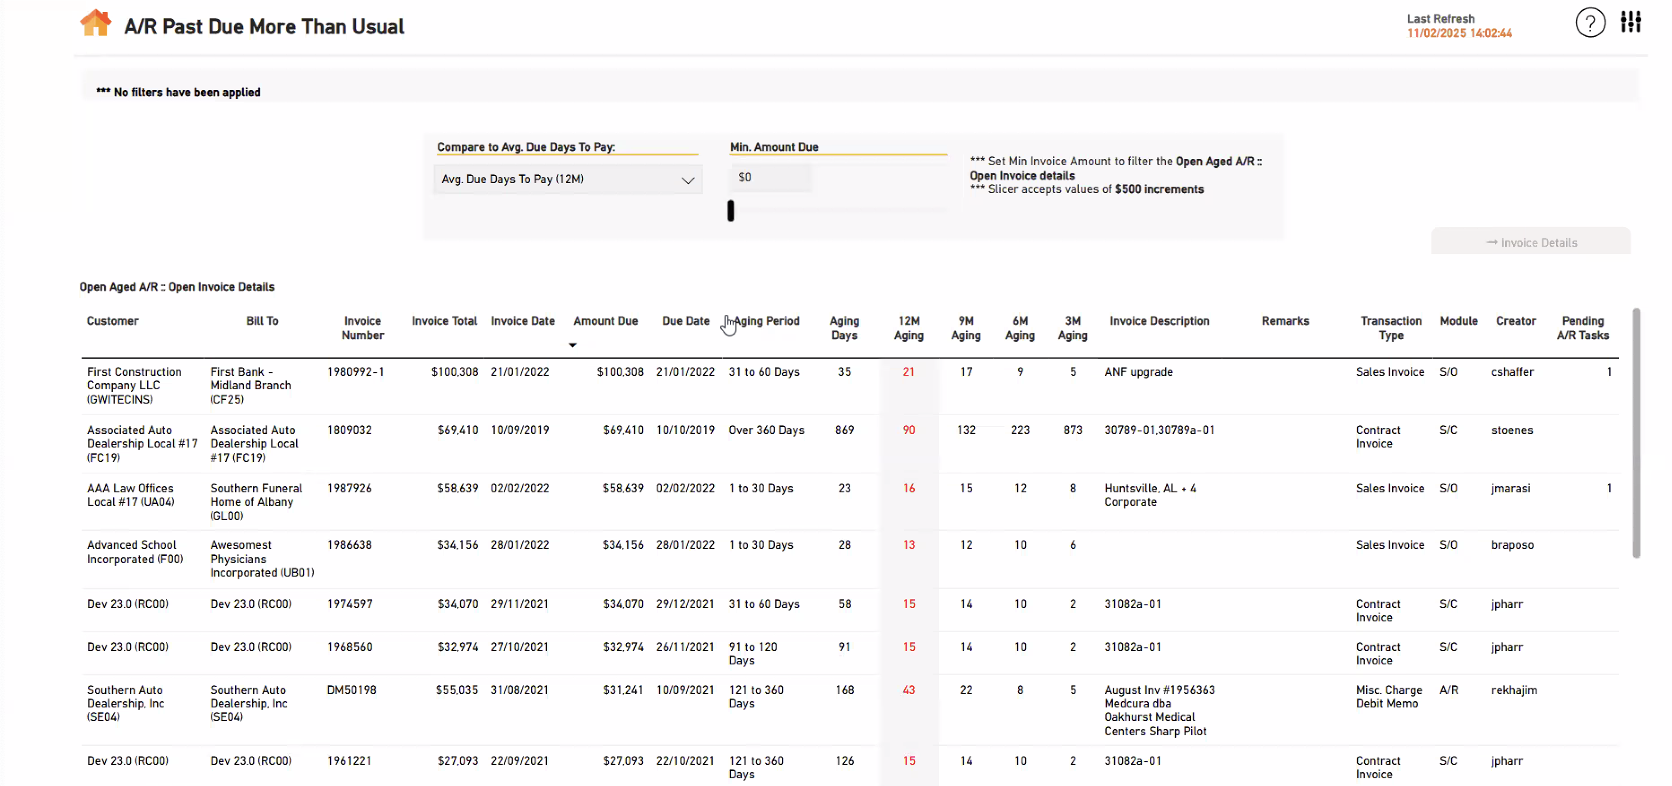The width and height of the screenshot is (1672, 786).
Task: Select invoice number 1809032
Action: [x=349, y=430]
